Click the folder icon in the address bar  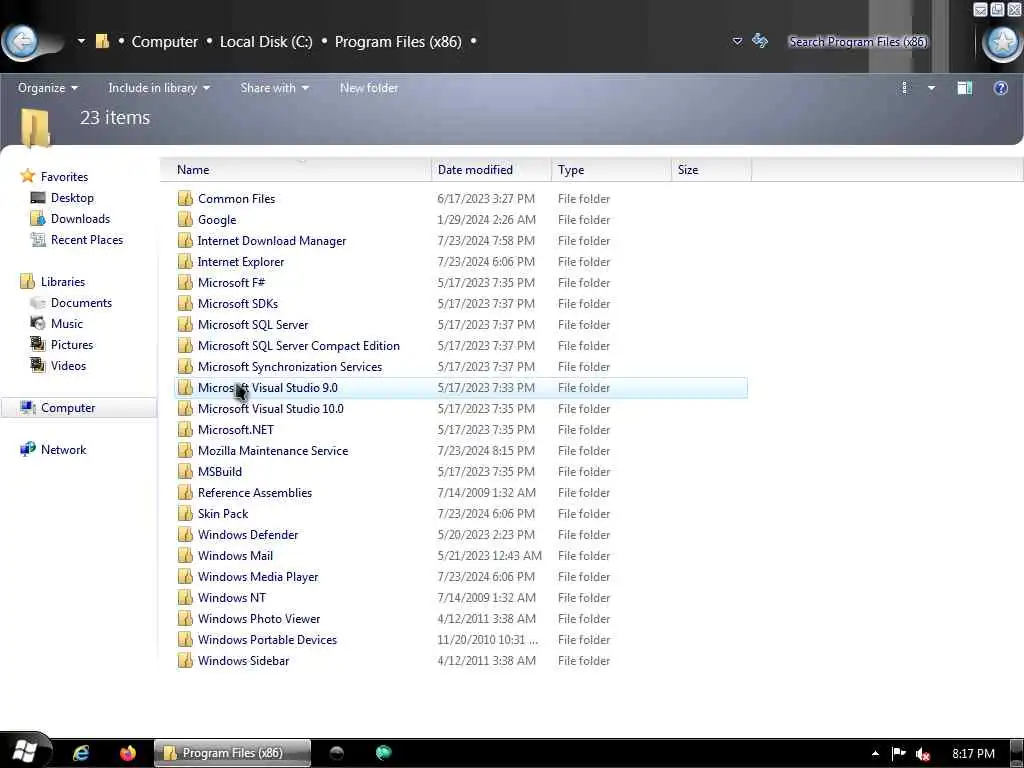pyautogui.click(x=102, y=41)
